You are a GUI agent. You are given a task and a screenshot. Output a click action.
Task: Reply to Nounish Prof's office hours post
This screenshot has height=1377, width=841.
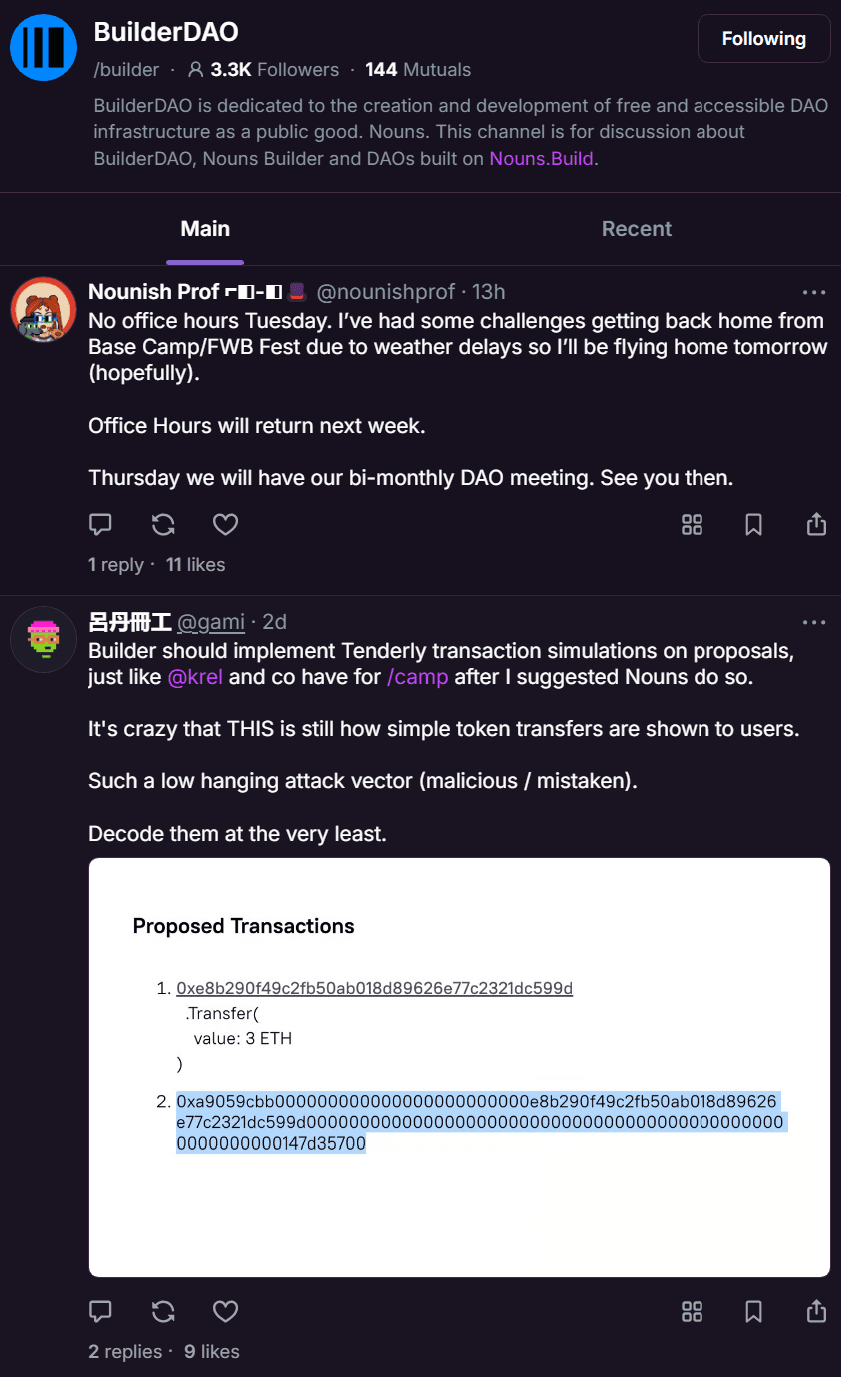tap(100, 524)
